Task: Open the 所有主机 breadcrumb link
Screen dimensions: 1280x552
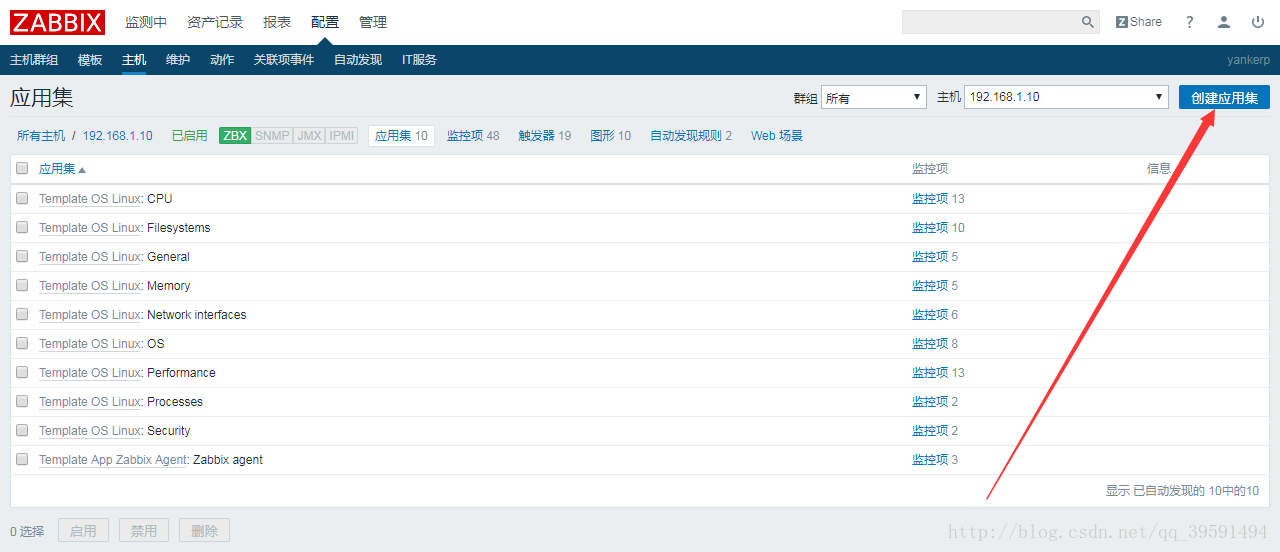Action: [41, 136]
